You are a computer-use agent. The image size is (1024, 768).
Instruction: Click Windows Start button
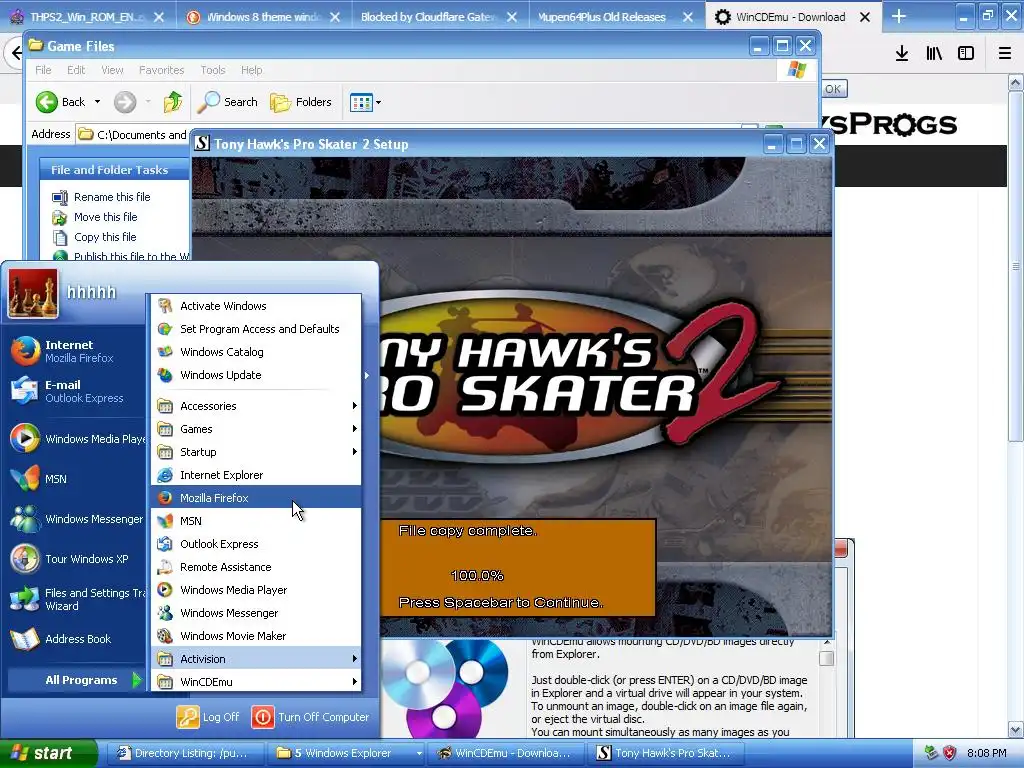[48, 754]
